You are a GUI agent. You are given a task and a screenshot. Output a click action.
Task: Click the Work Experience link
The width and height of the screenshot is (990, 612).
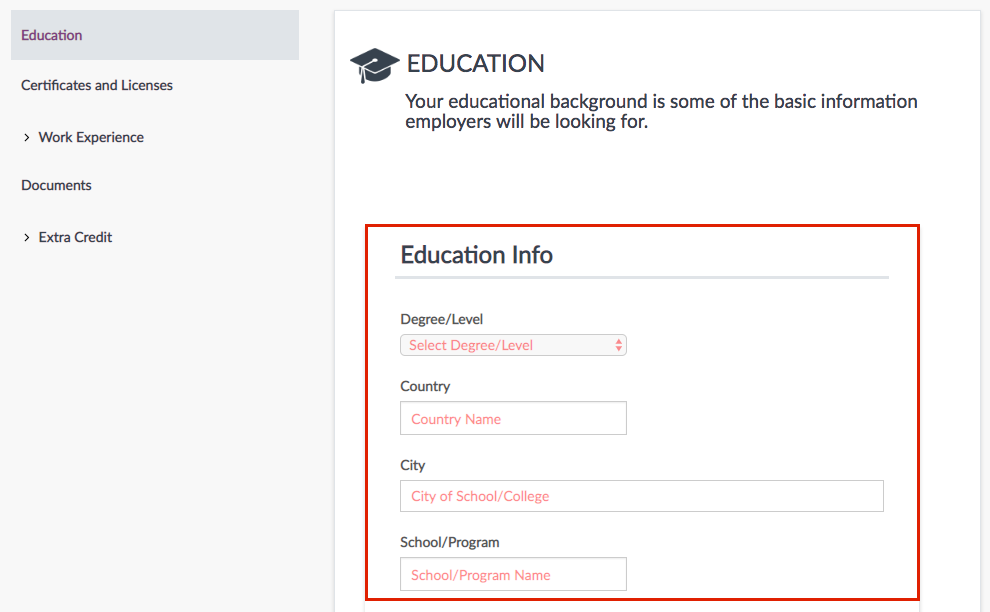pyautogui.click(x=90, y=137)
